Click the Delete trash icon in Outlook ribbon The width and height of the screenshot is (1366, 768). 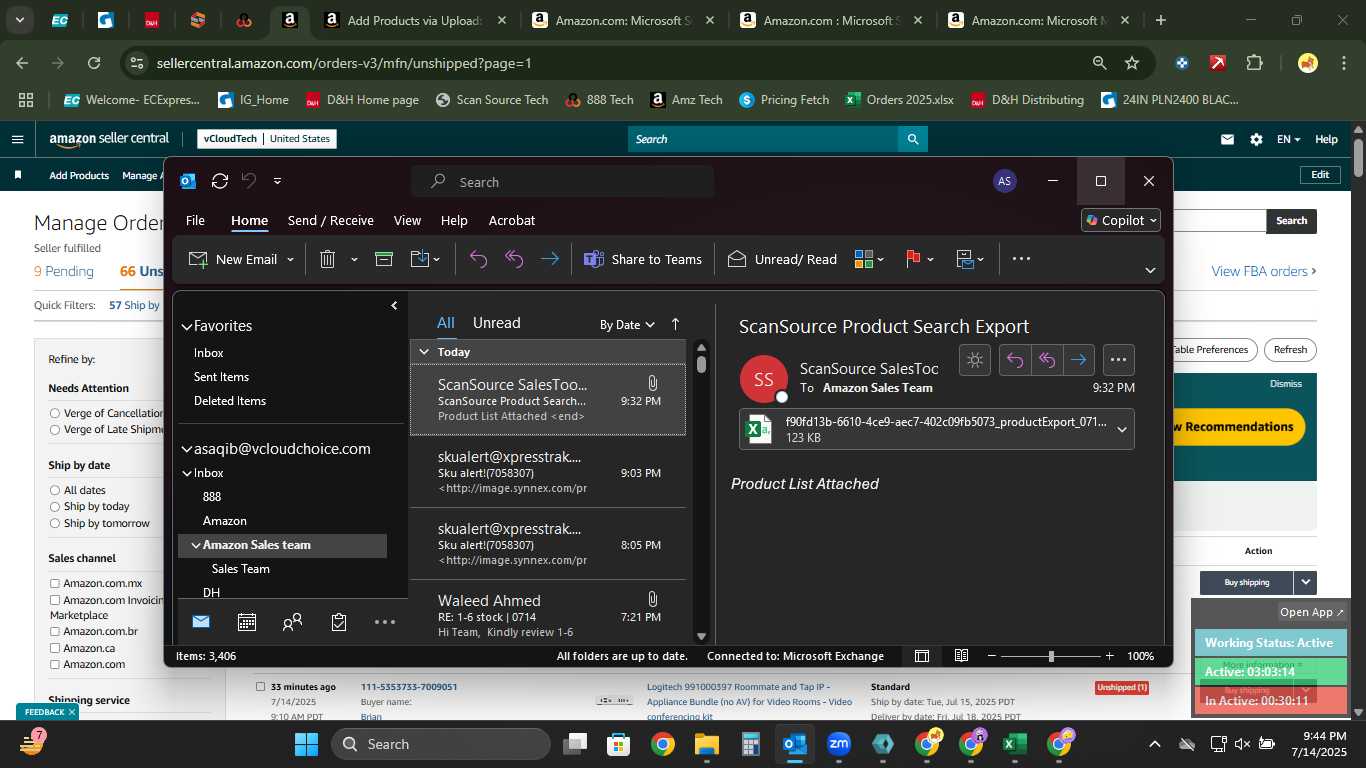pyautogui.click(x=327, y=259)
